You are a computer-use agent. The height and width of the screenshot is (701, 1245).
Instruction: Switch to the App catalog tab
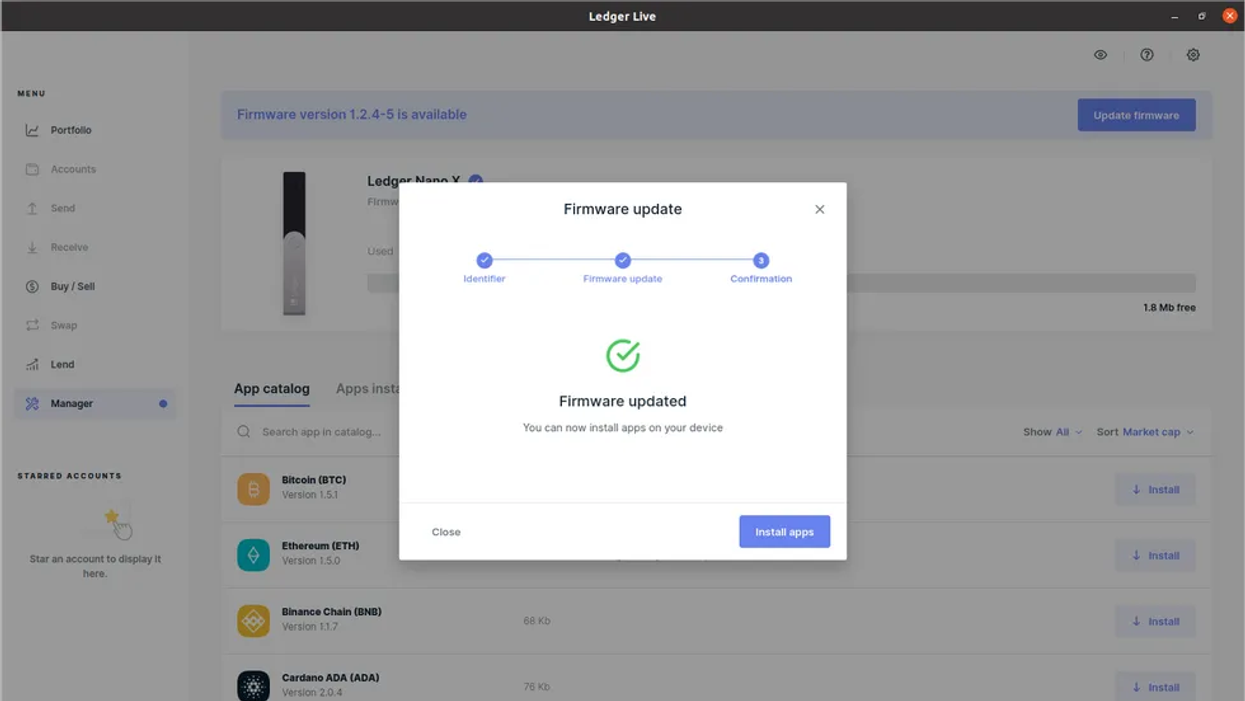[x=271, y=389]
